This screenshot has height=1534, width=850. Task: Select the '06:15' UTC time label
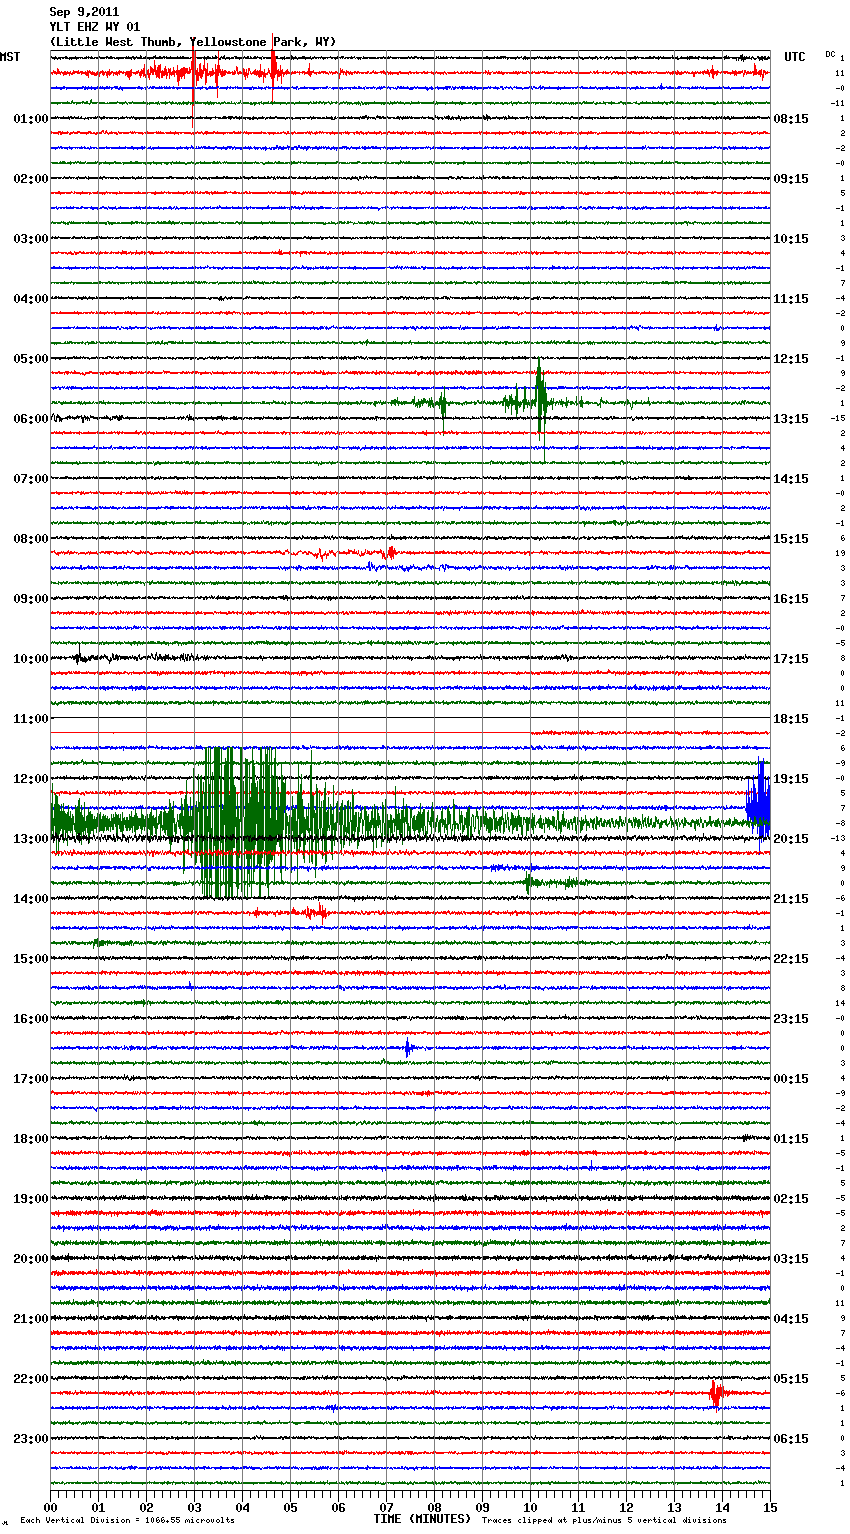[x=791, y=1439]
